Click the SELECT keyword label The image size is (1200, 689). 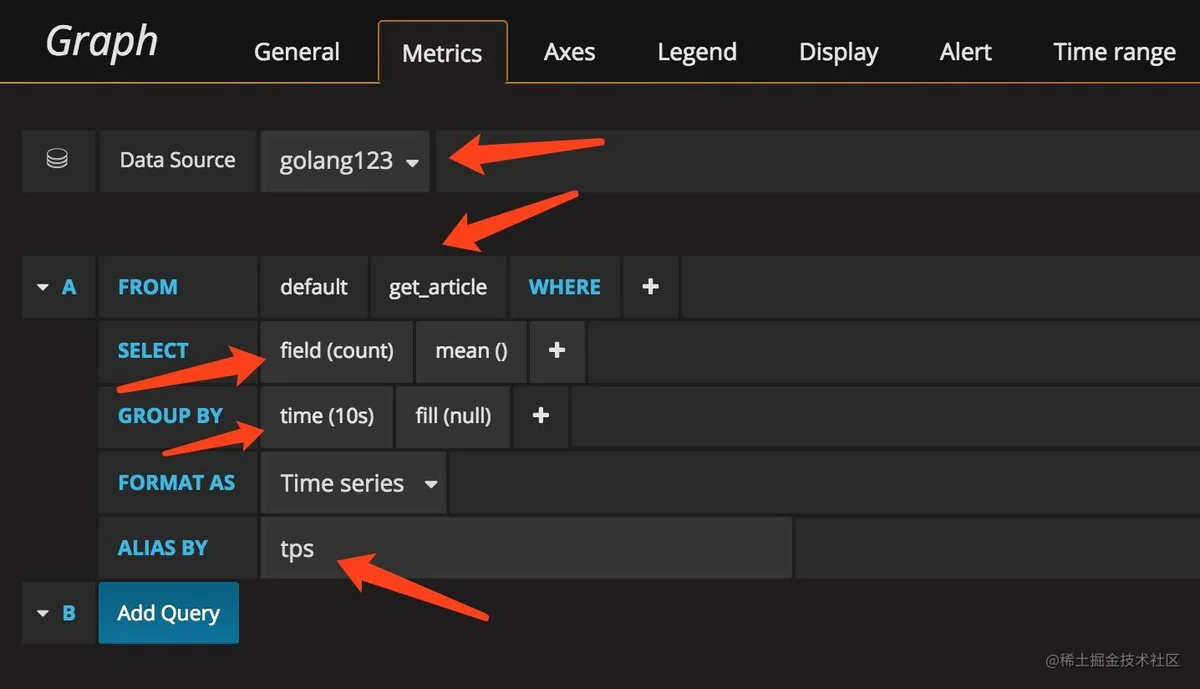tap(153, 351)
